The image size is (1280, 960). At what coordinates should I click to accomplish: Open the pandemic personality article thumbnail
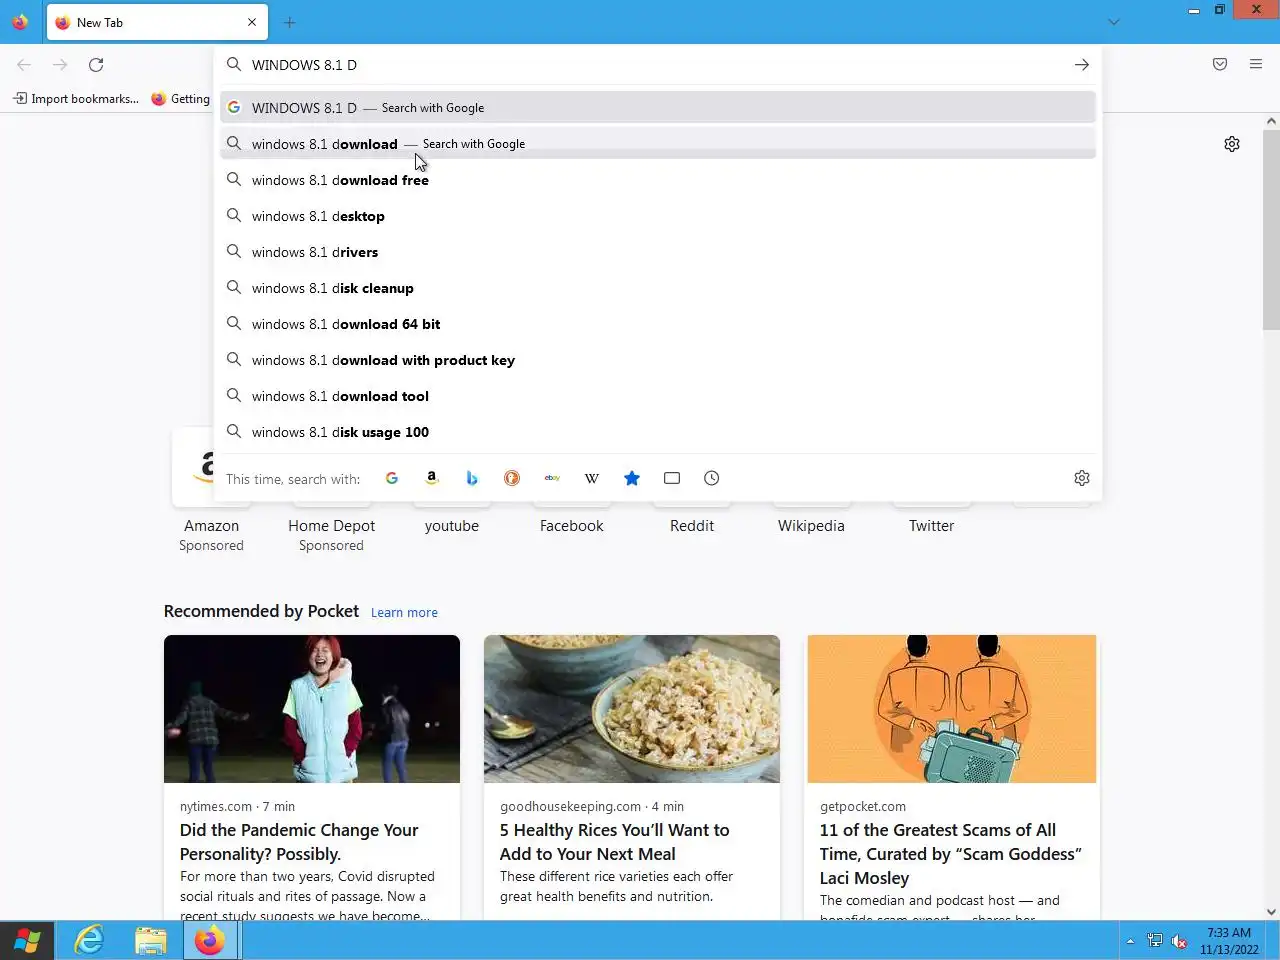[x=312, y=709]
